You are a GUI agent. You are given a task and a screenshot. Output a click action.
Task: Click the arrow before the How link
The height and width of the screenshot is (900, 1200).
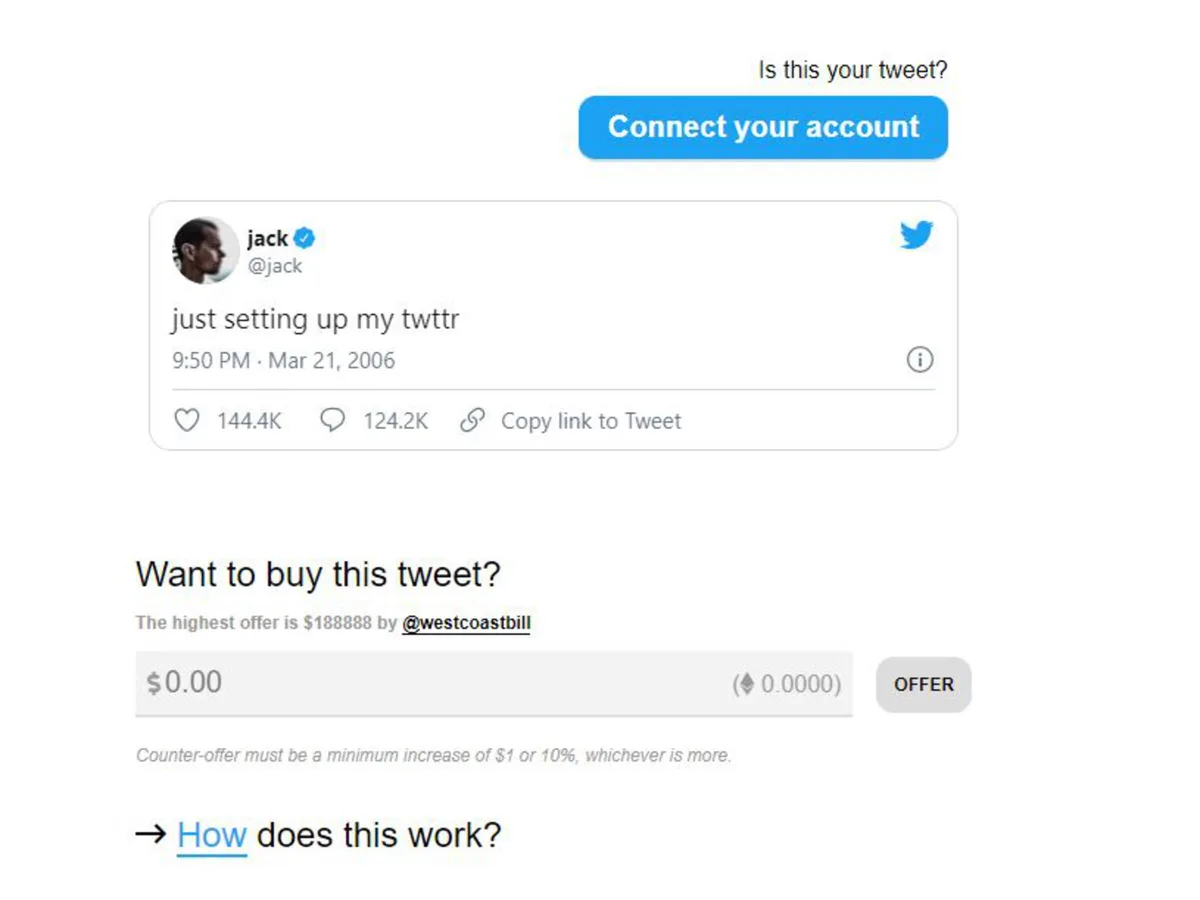[x=150, y=834]
